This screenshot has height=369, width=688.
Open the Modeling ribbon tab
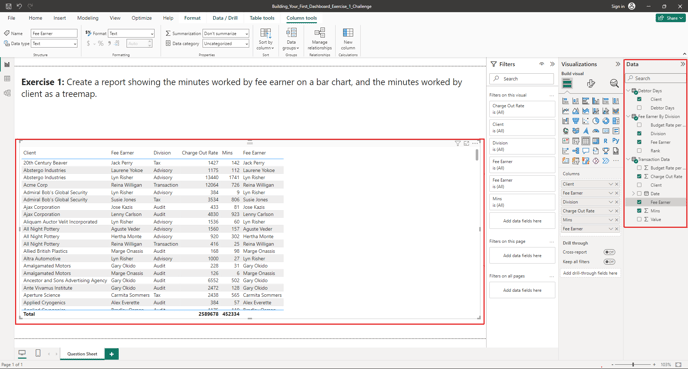88,18
